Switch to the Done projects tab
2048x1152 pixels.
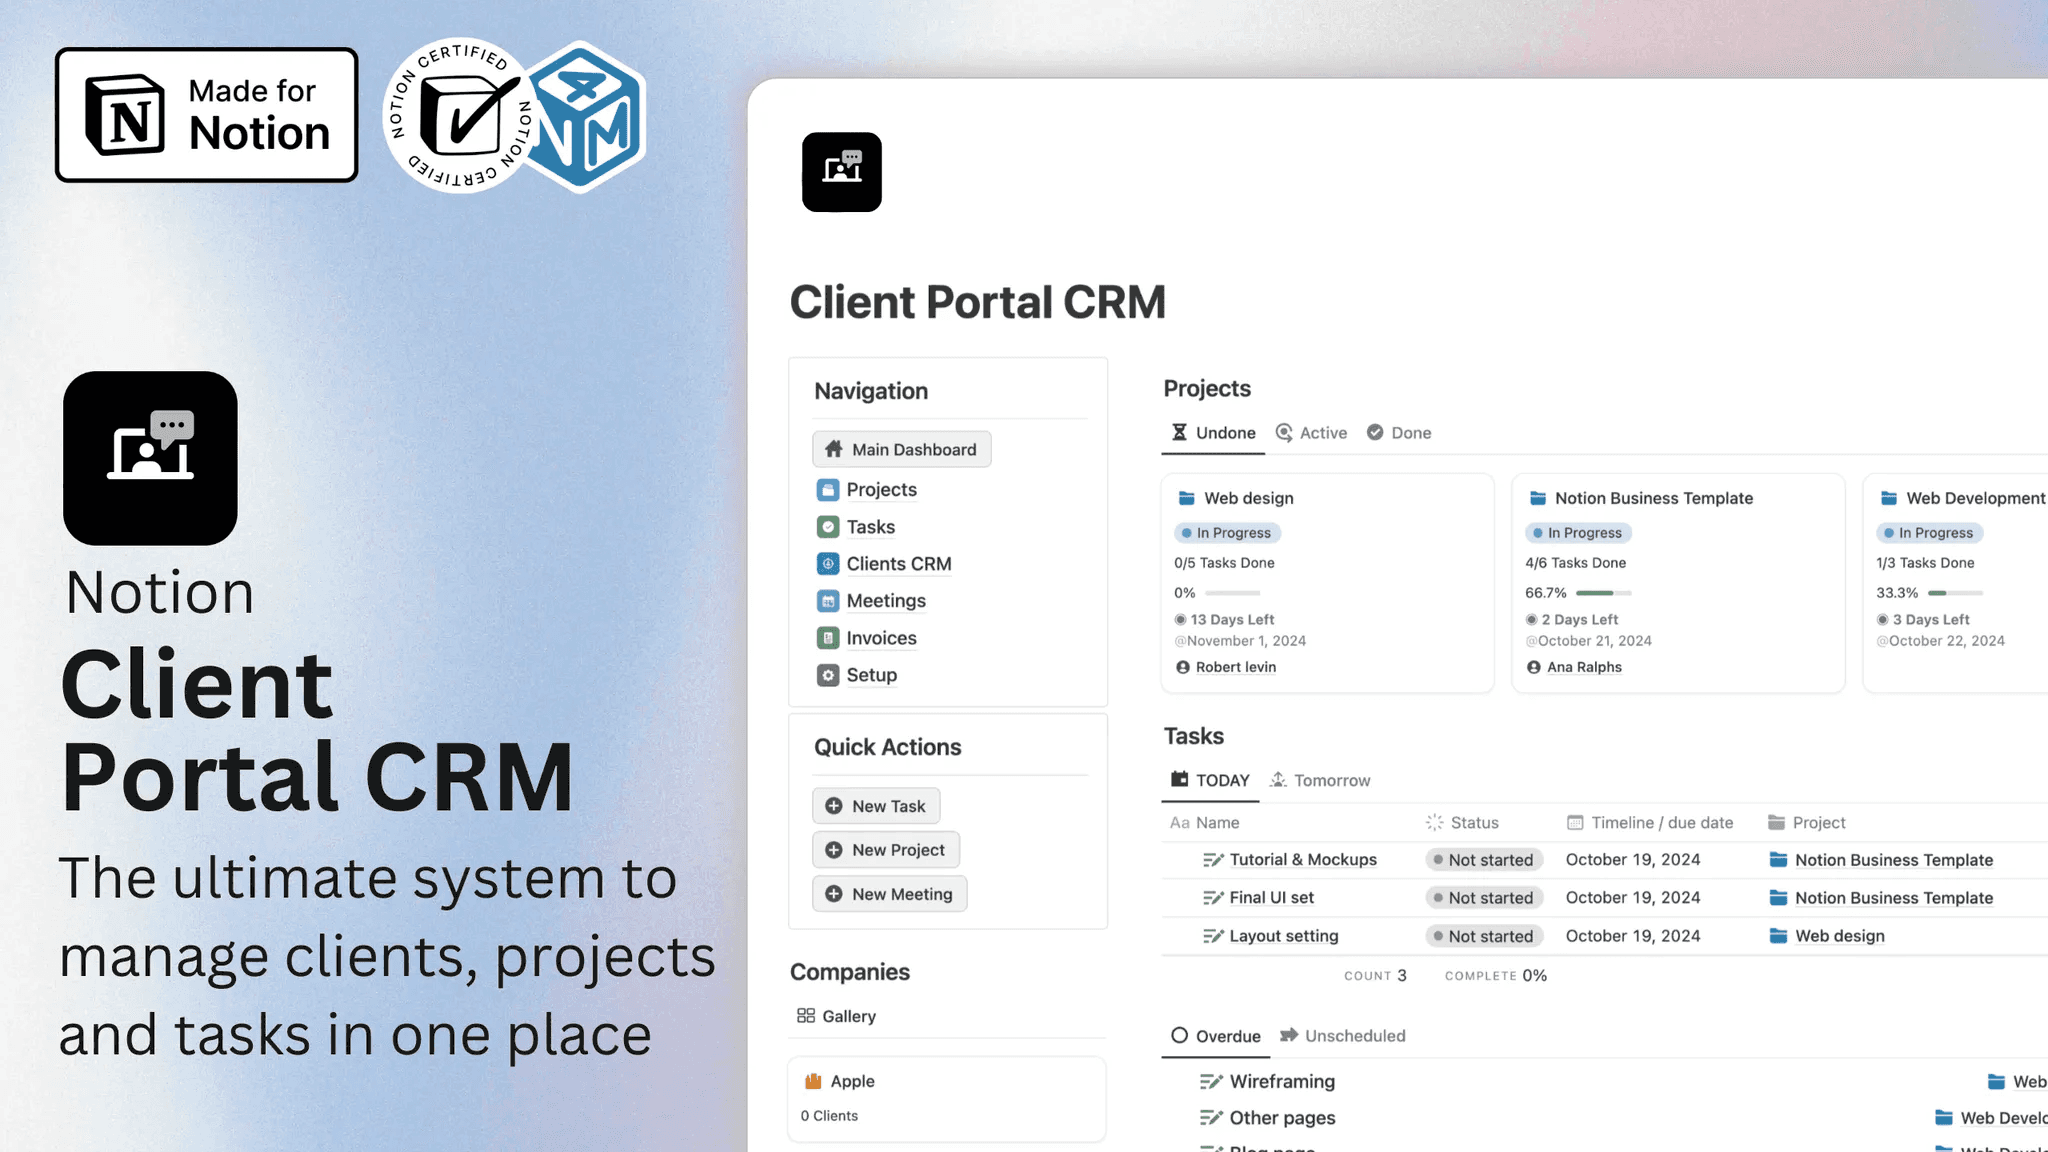coord(1399,433)
